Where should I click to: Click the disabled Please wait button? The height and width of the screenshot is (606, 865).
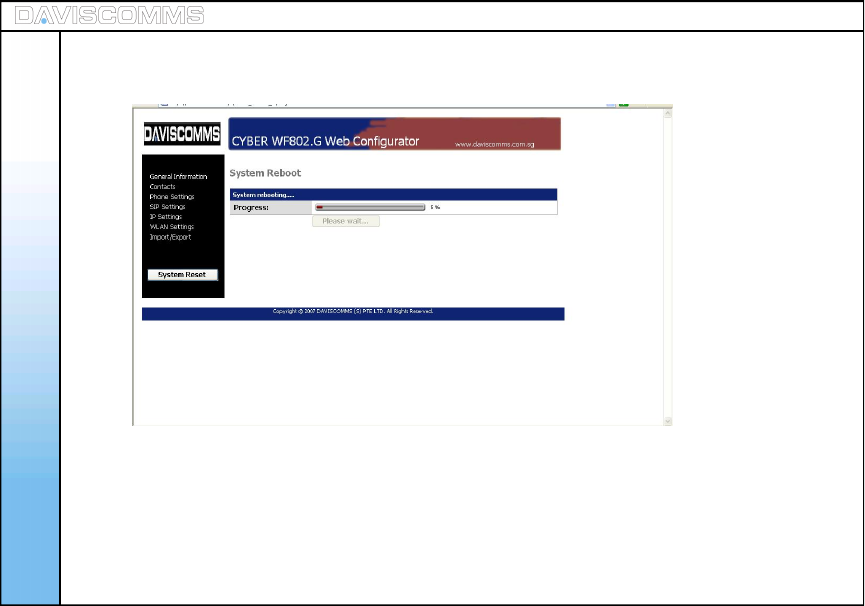coord(346,221)
